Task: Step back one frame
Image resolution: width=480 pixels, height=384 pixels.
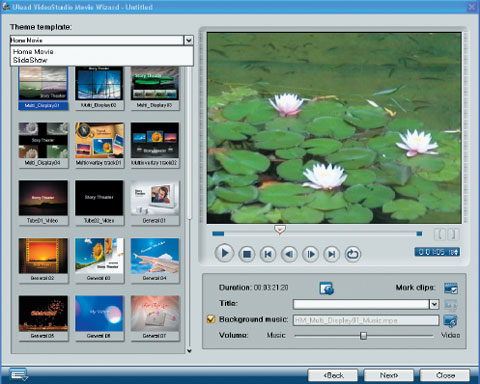Action: point(289,254)
